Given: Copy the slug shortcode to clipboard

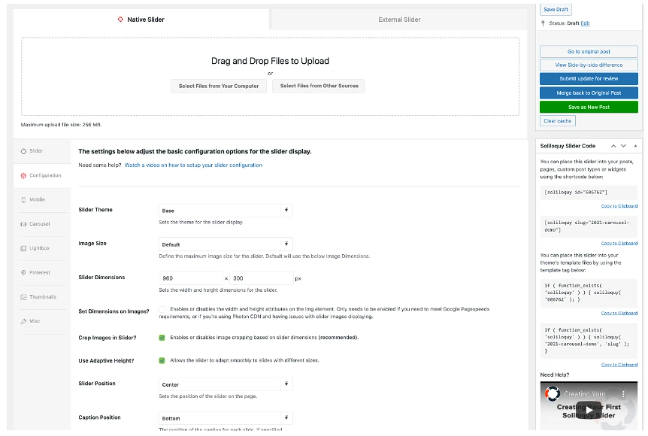Looking at the screenshot, I should tap(619, 243).
